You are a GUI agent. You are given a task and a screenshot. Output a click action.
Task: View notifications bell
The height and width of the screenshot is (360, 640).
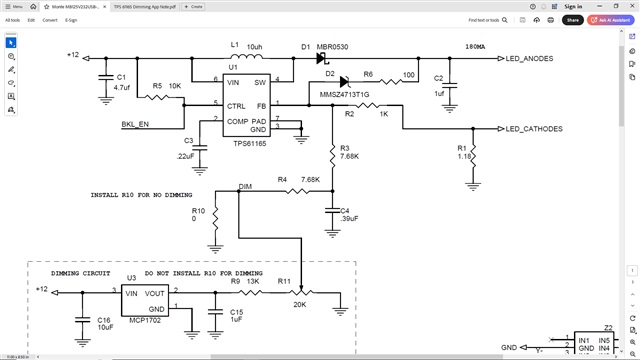coord(543,7)
